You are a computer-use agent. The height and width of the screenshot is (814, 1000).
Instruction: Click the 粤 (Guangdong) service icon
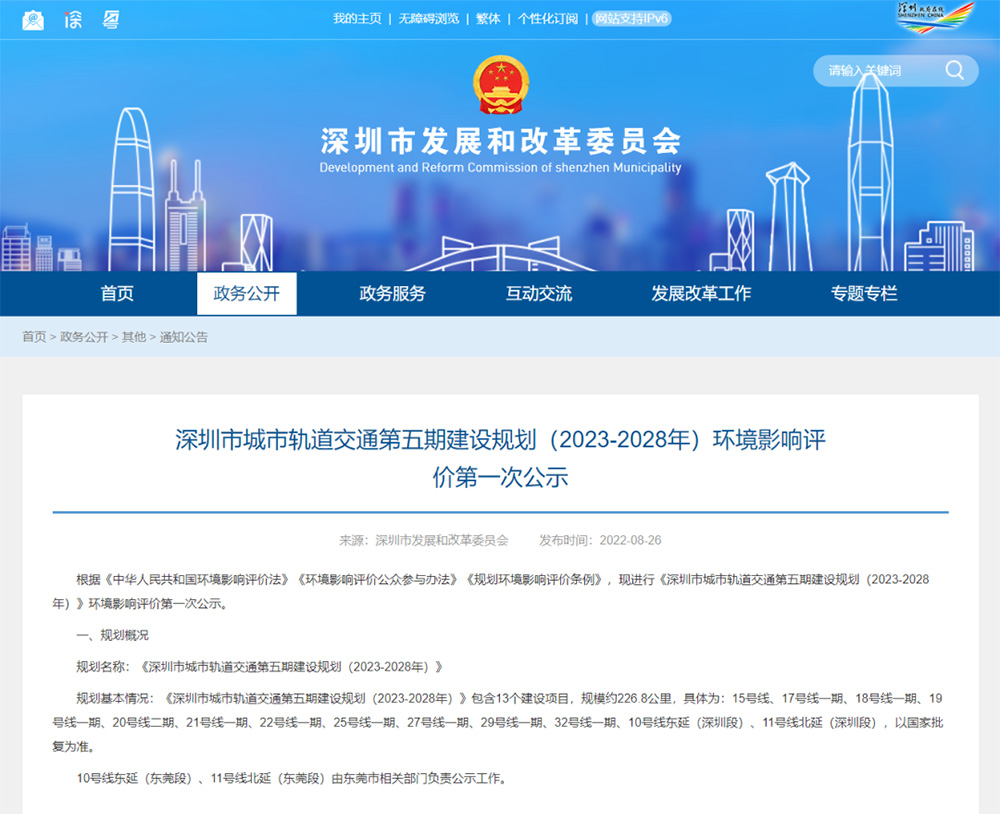click(111, 20)
